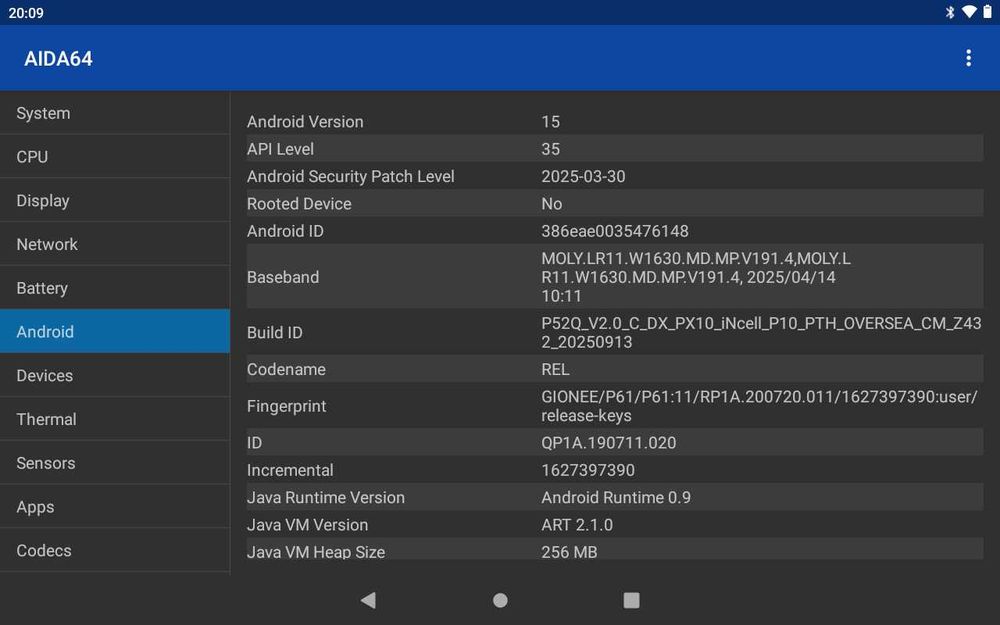Viewport: 1000px width, 625px height.
Task: Select the Java VM Version label
Action: 307,526
